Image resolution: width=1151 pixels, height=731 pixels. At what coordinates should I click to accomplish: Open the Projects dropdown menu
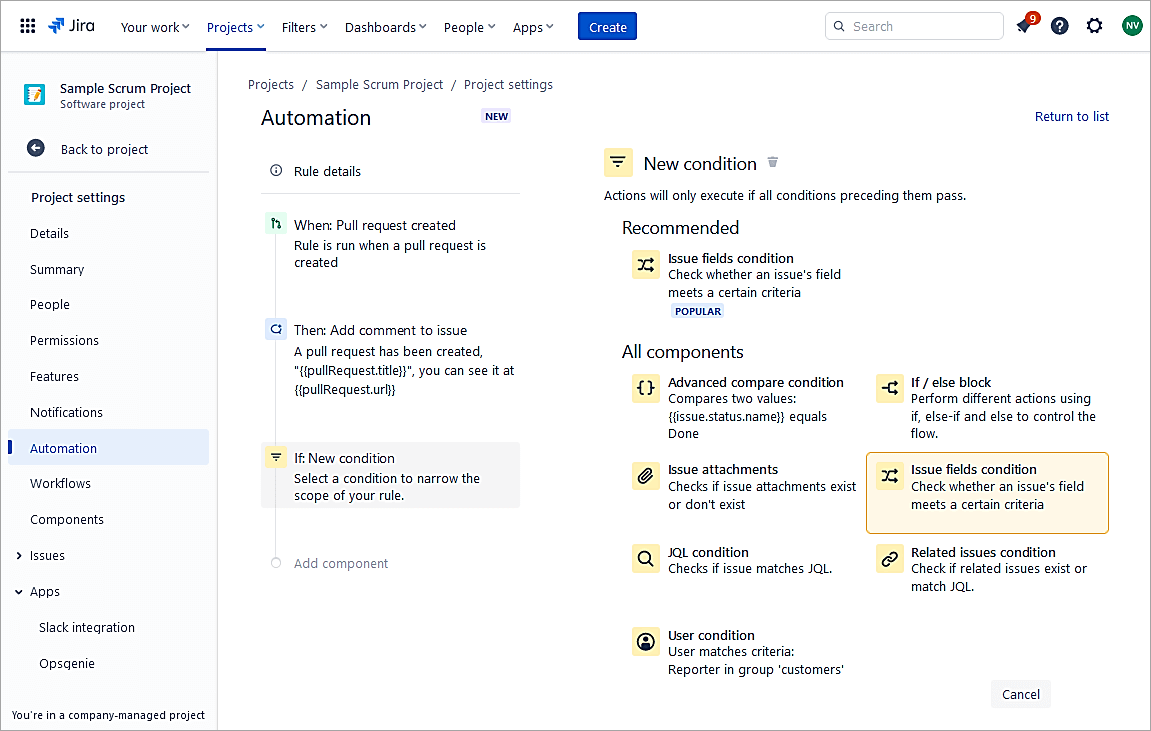[235, 27]
